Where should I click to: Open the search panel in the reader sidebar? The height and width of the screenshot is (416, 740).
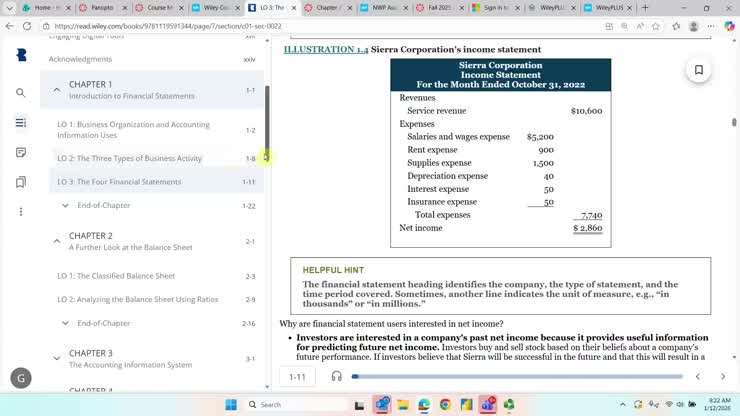[x=20, y=93]
